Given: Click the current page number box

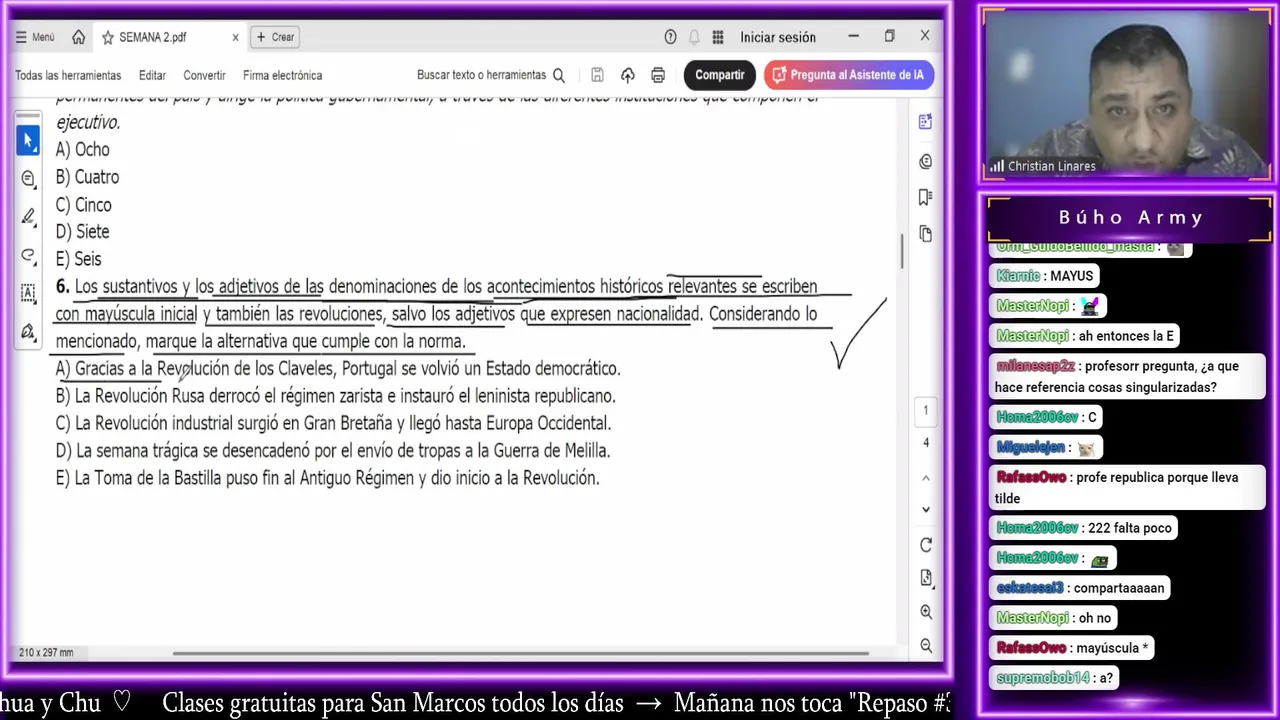Looking at the screenshot, I should coord(925,410).
